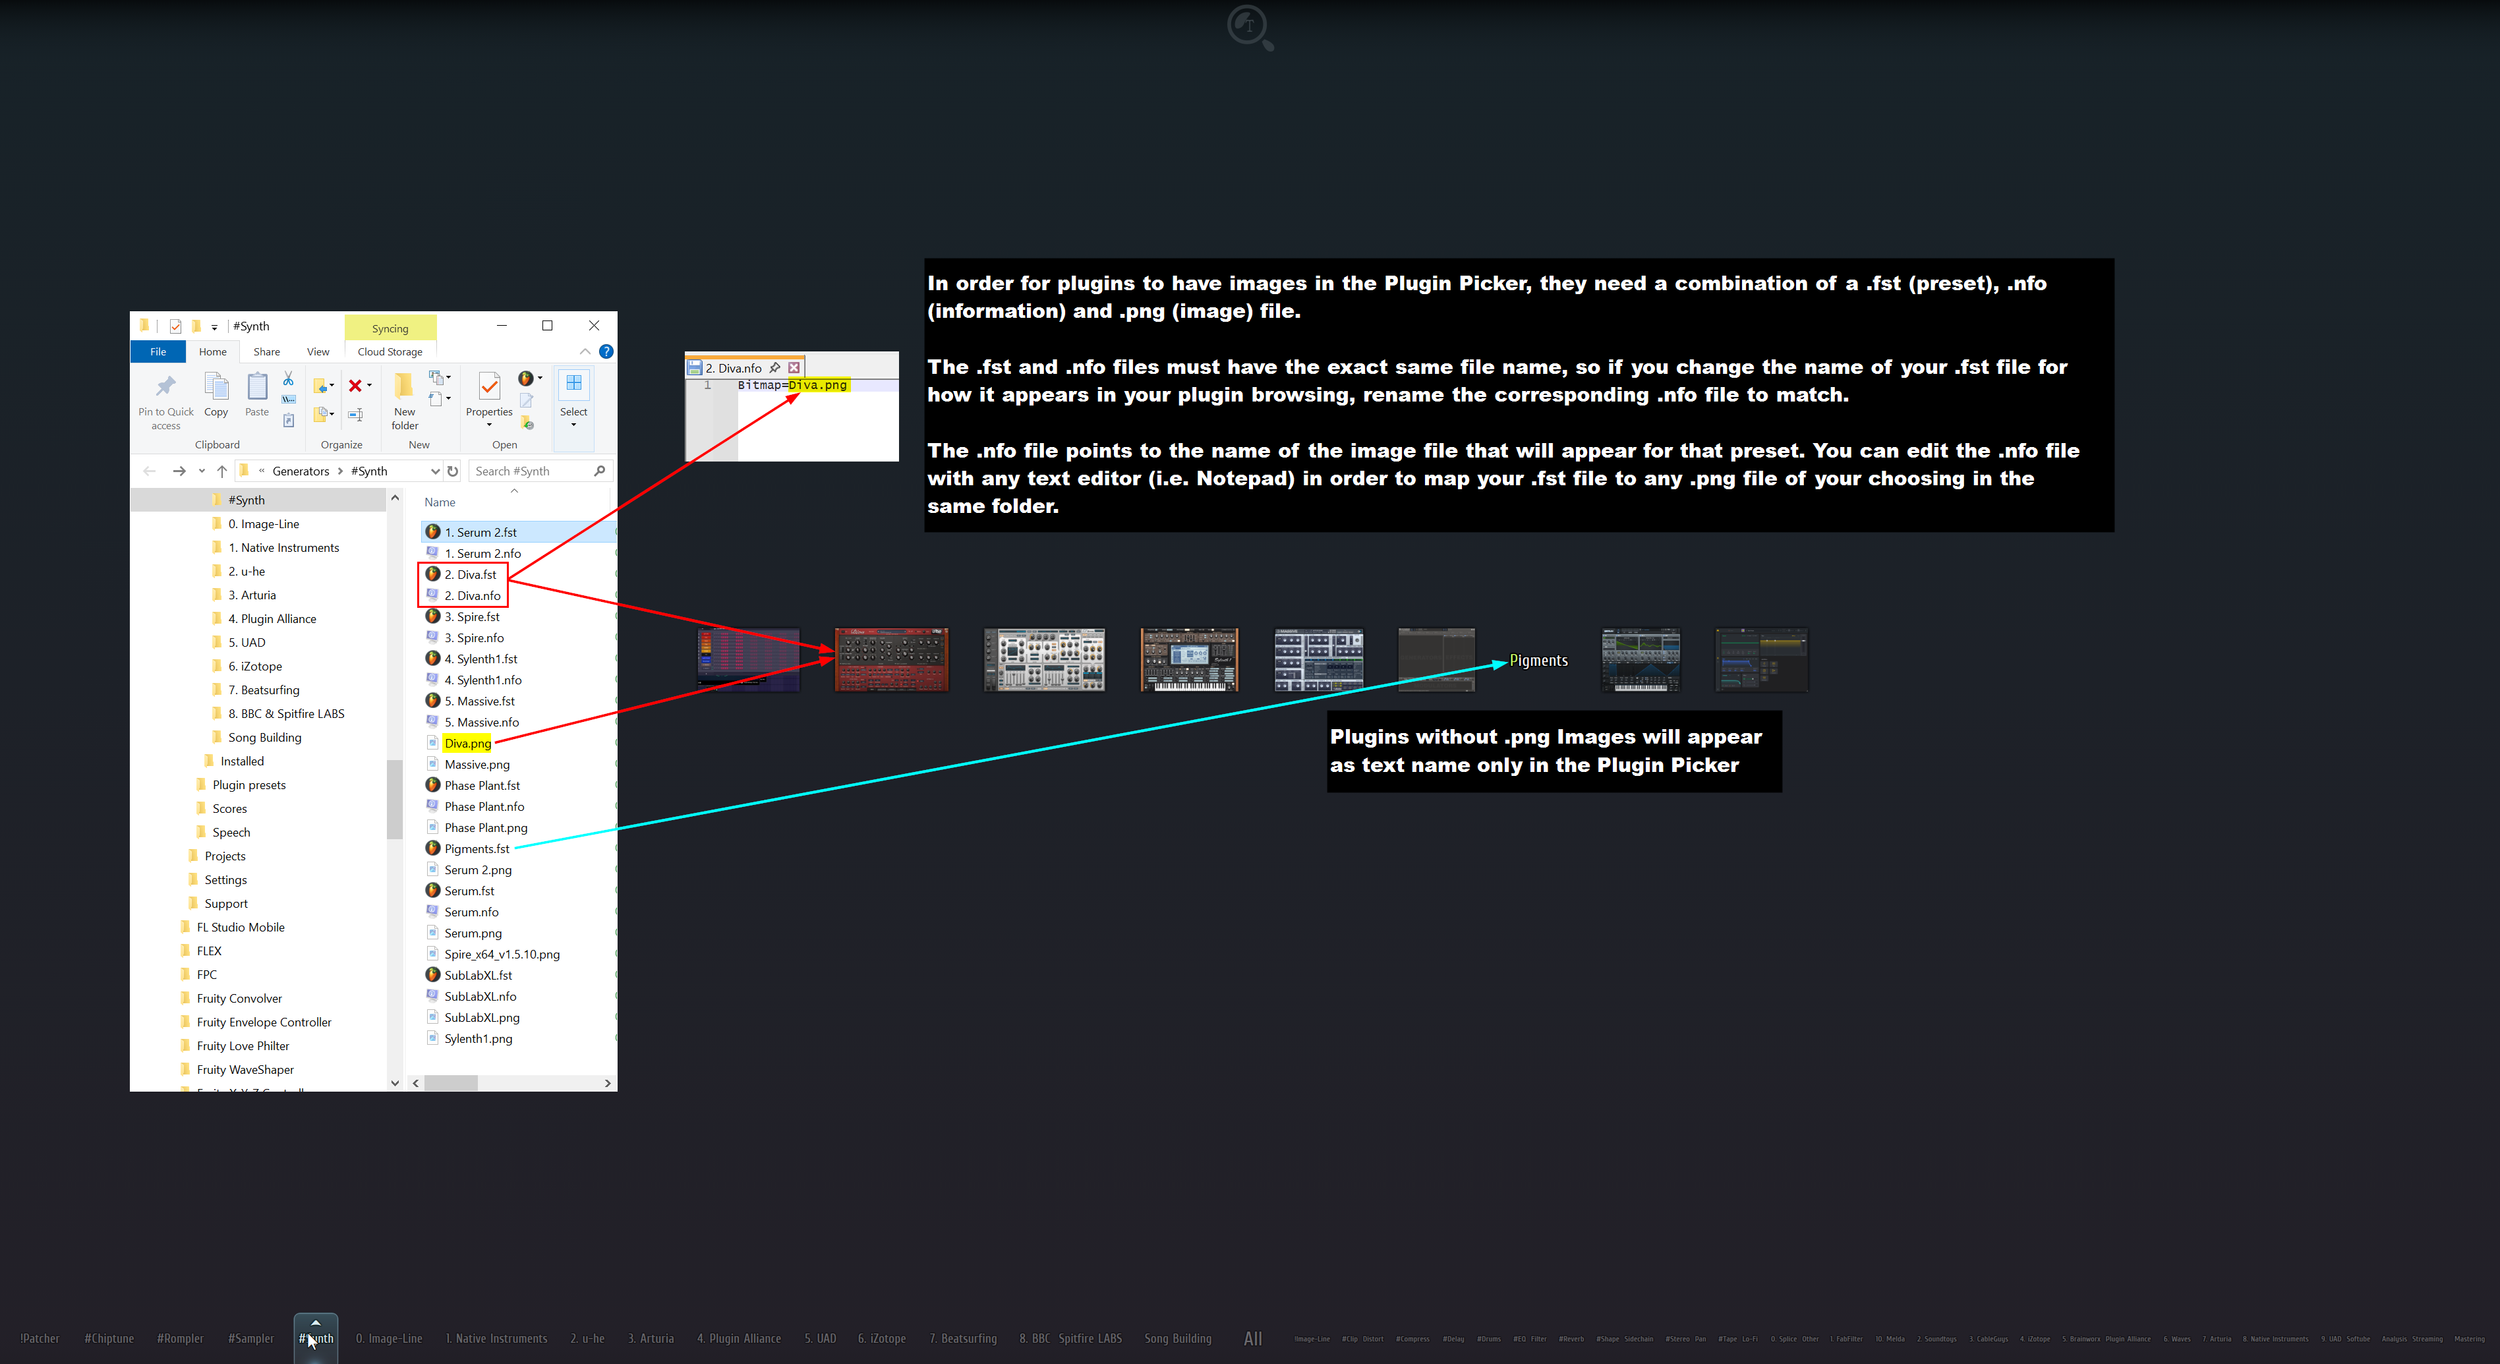
Task: Click the FL Studio Open icon in ribbon
Action: [x=525, y=378]
